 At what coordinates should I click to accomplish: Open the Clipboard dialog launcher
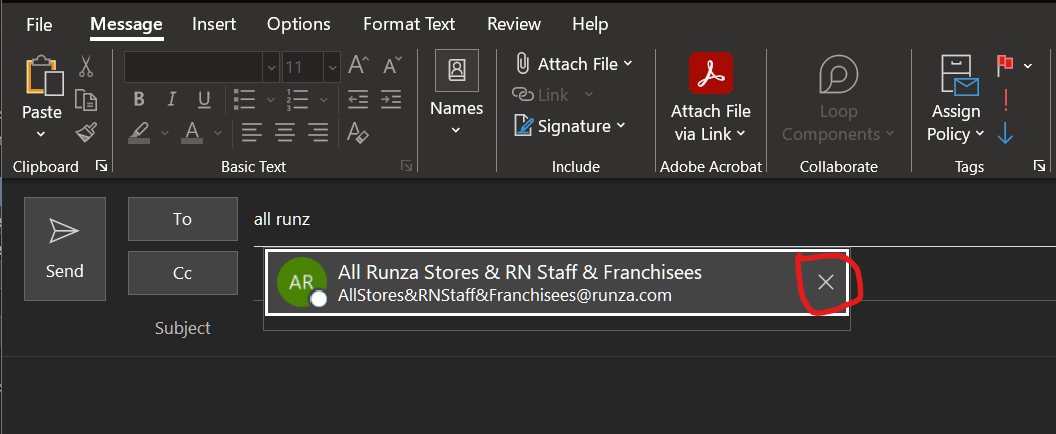102,166
